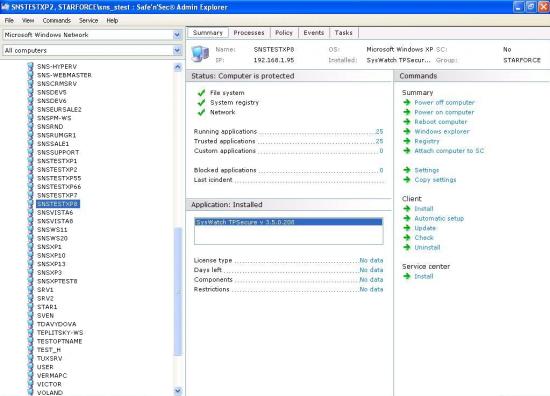Click the Automatic setup link

click(439, 219)
